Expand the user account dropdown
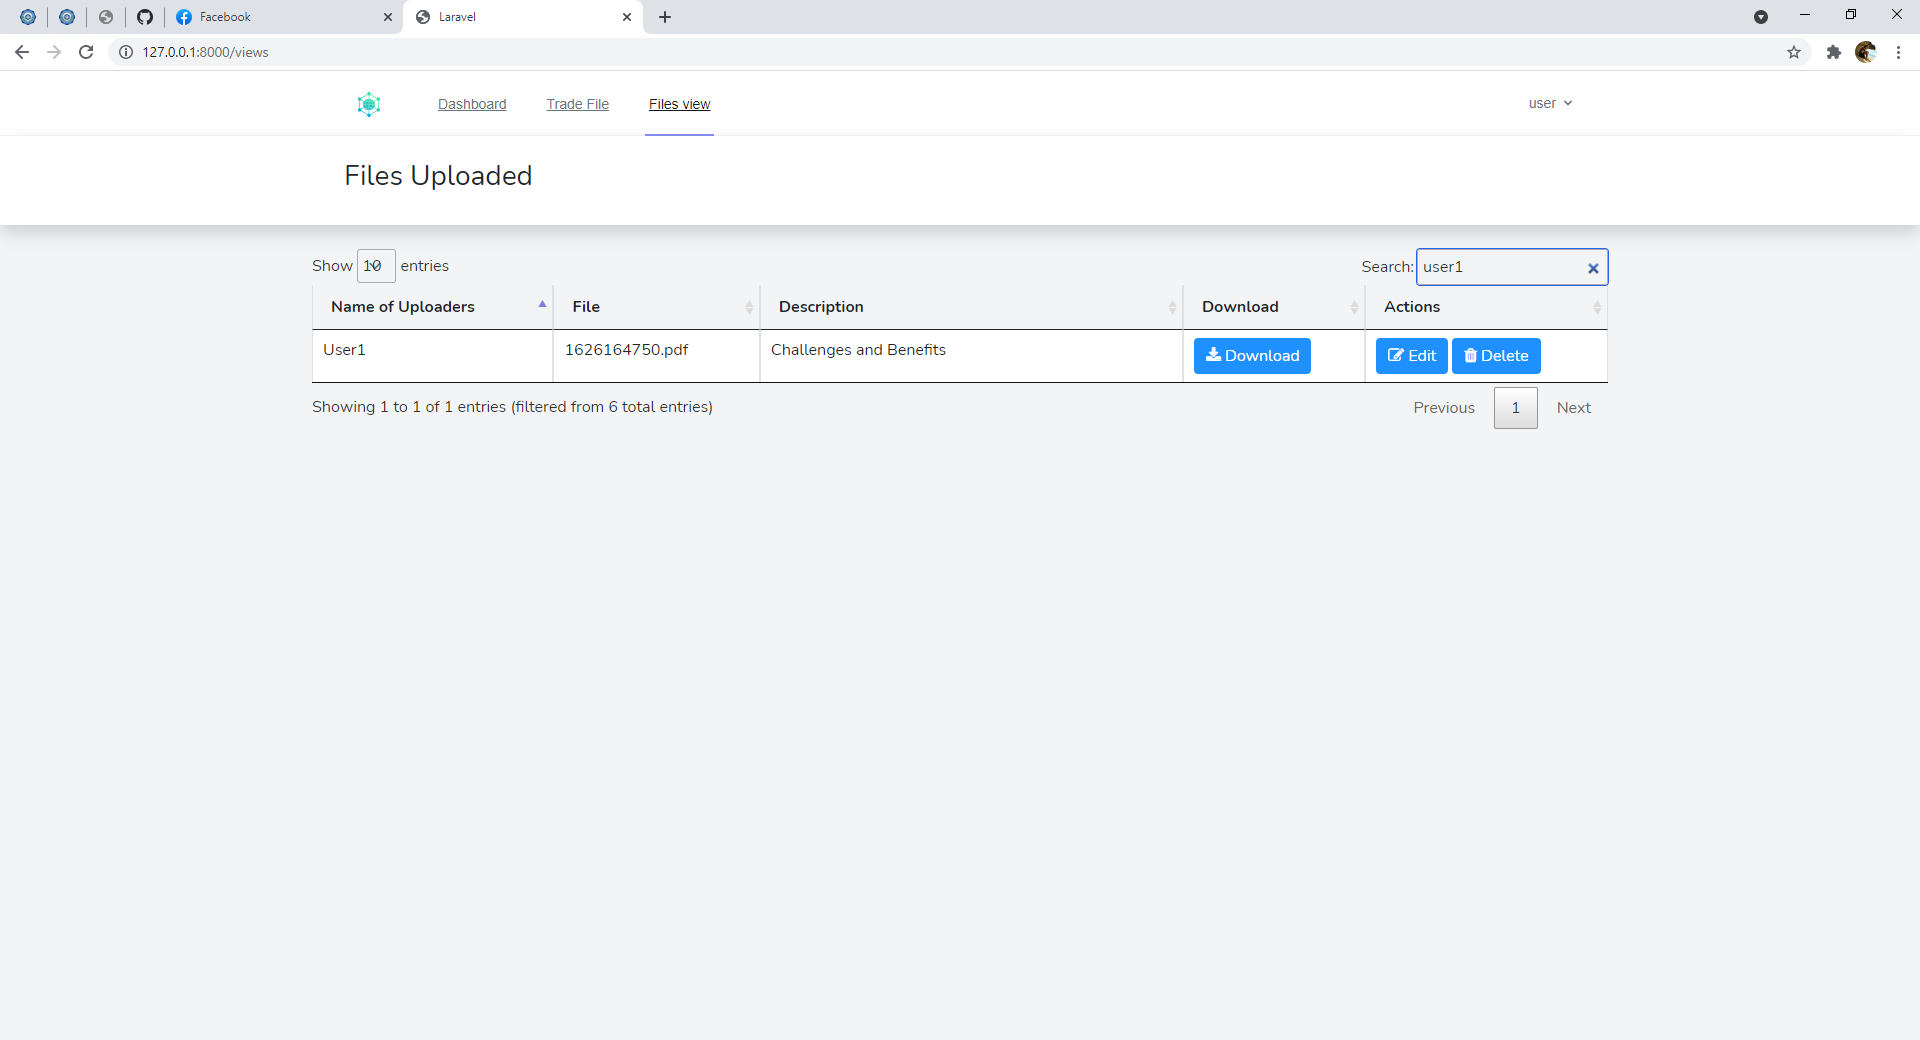 point(1550,103)
